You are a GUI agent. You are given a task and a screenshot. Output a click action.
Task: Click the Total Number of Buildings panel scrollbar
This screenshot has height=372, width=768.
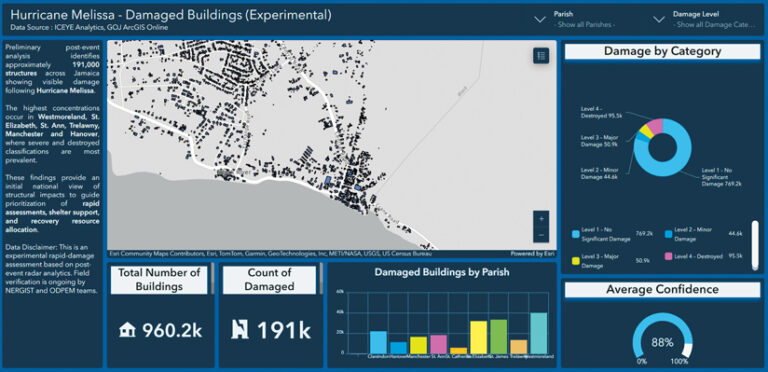pos(213,279)
